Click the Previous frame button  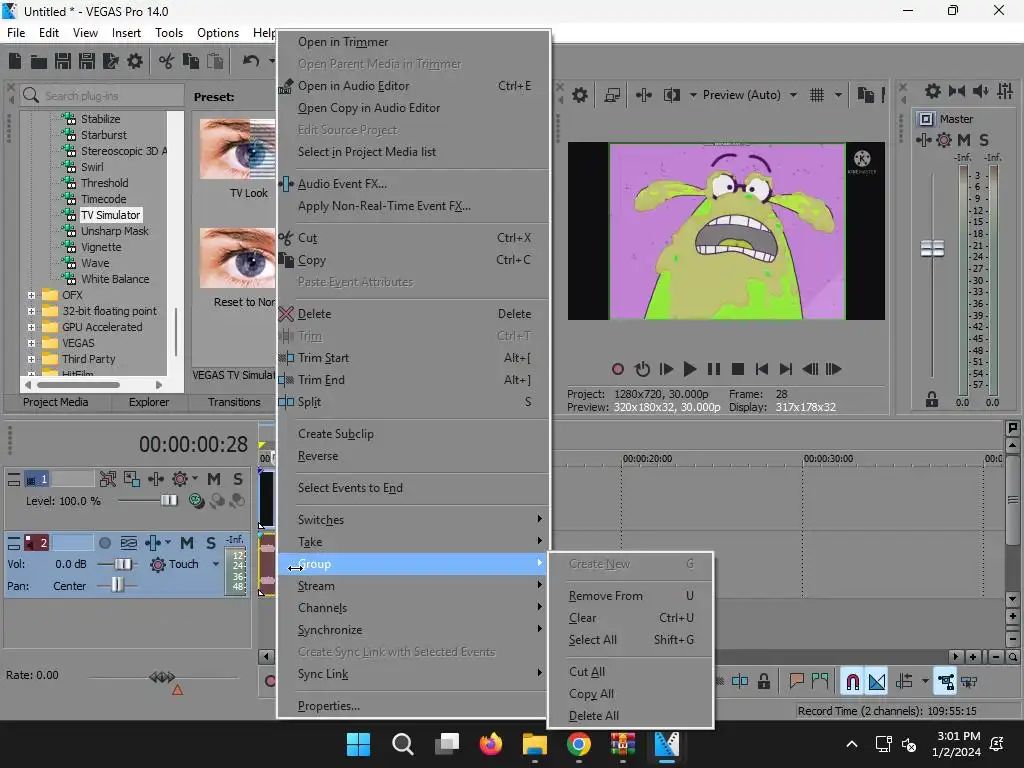pyautogui.click(x=810, y=369)
